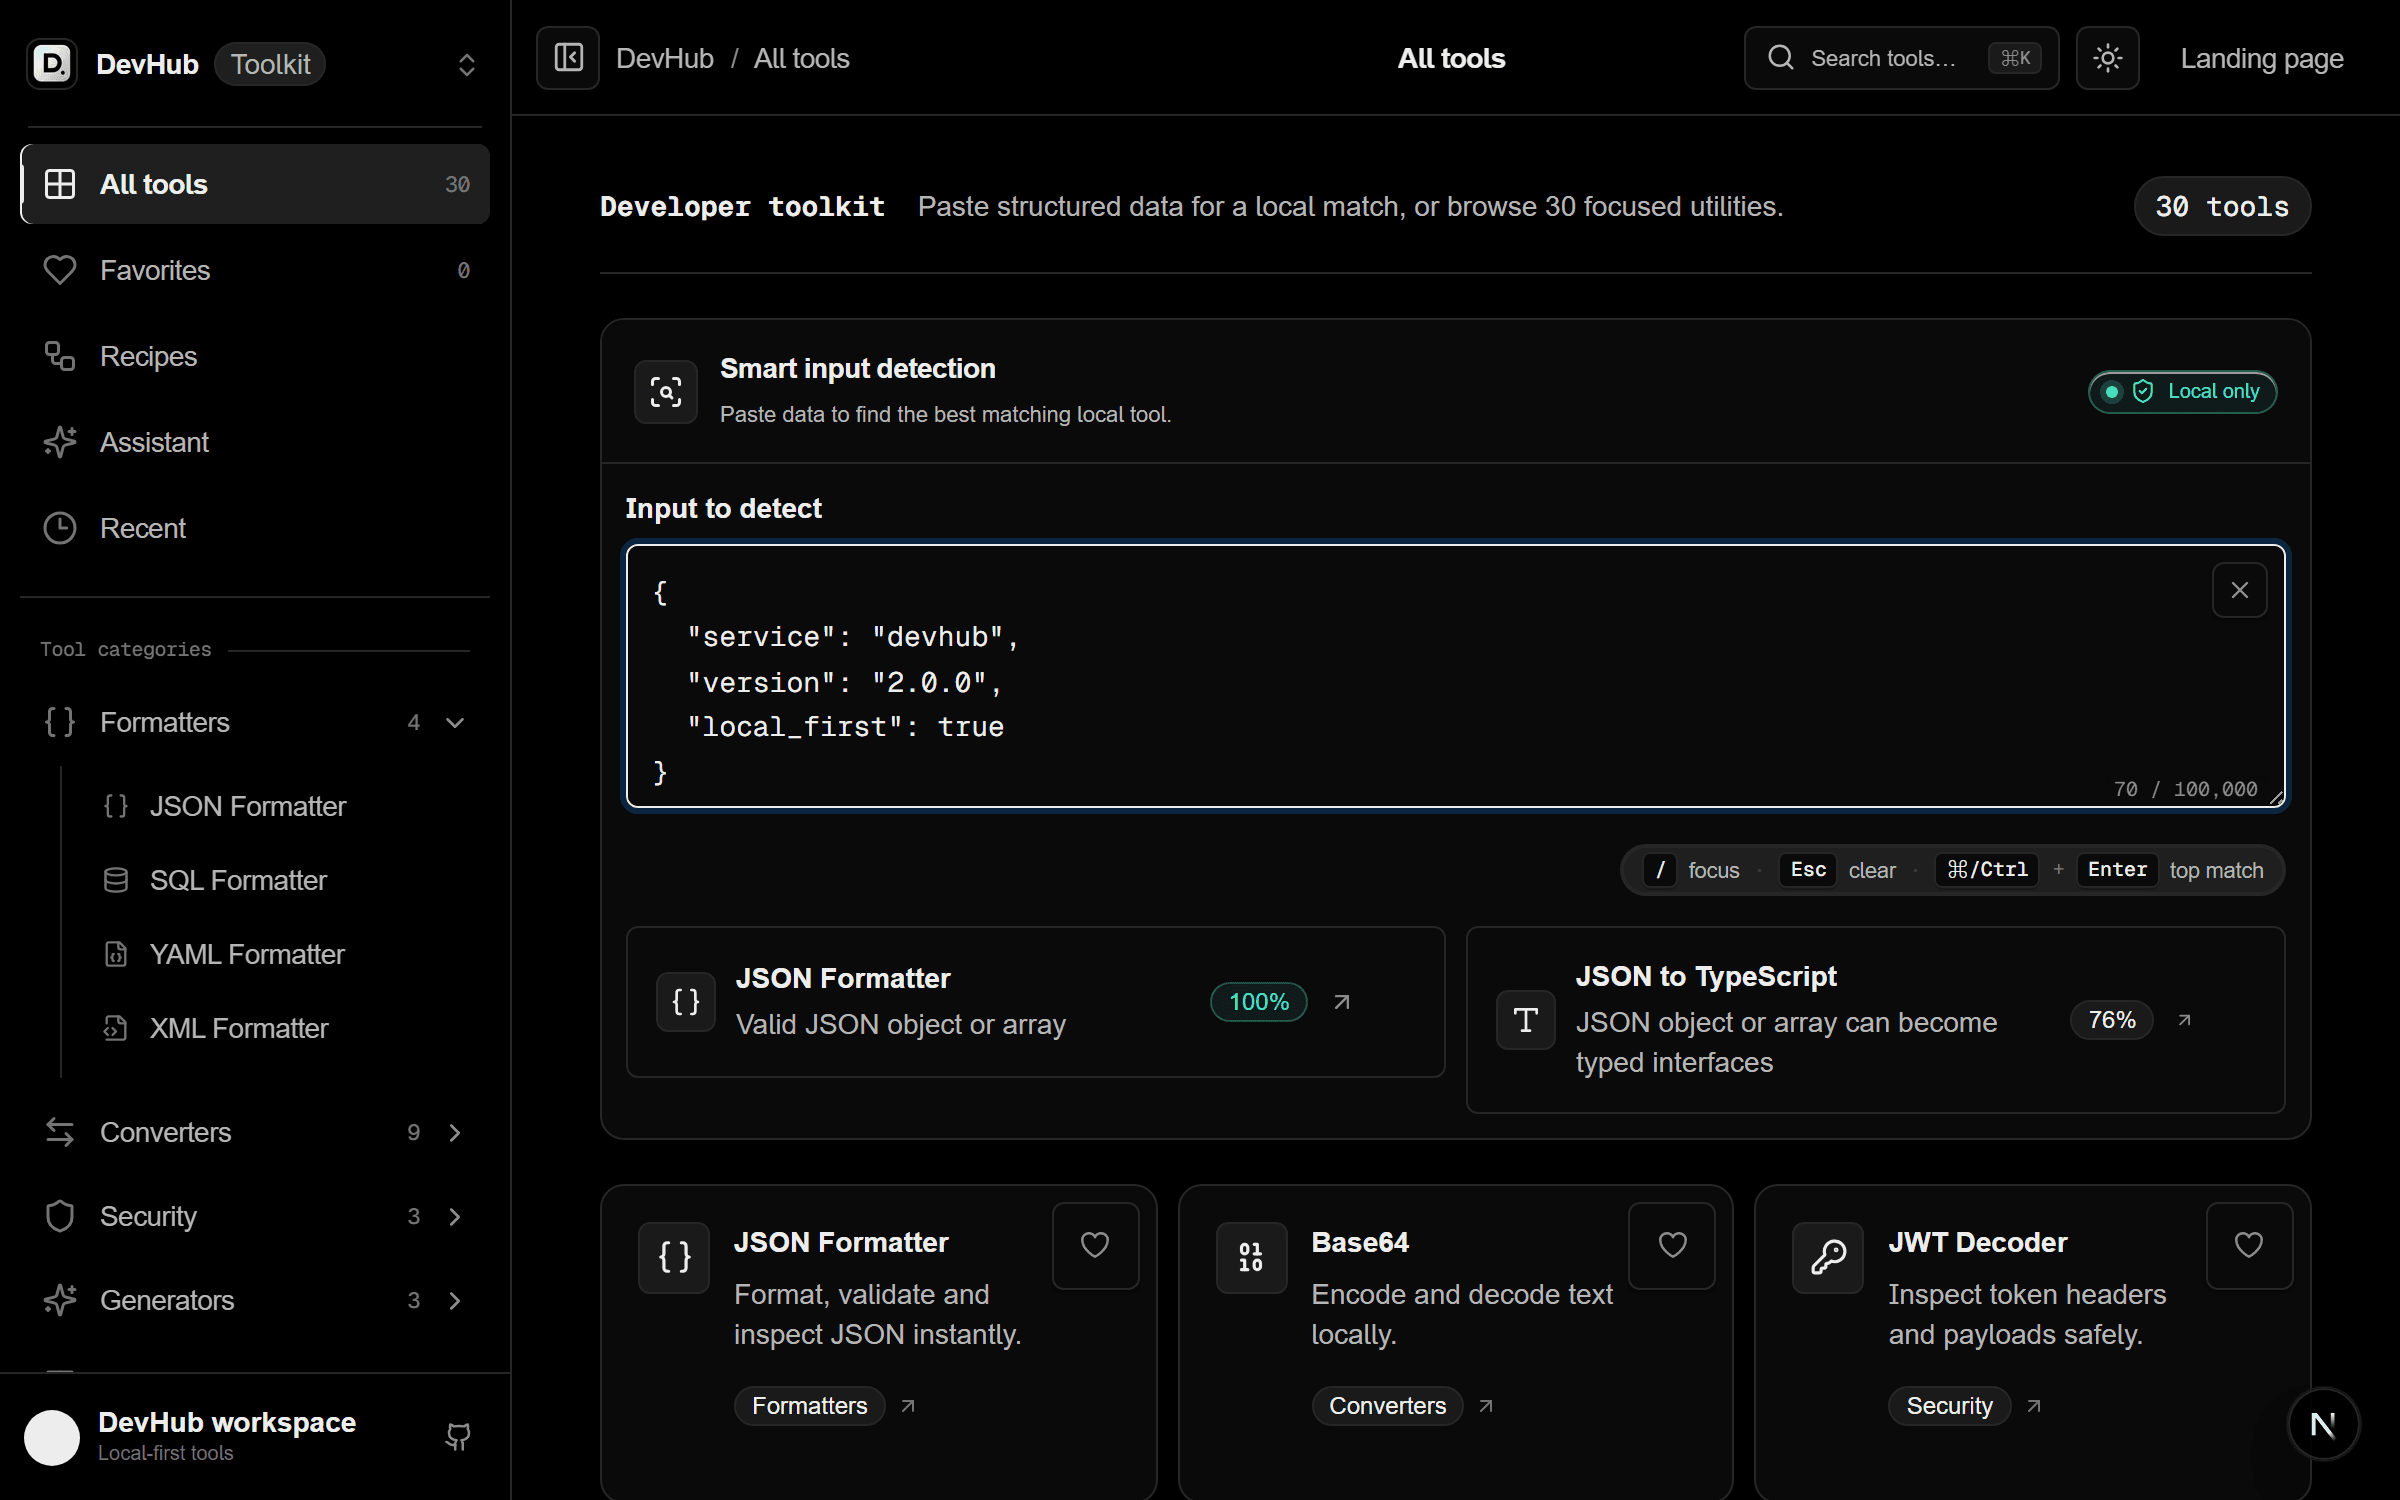Screen dimensions: 2400x1500
Task: Open the JSON Formatter tool card title
Action: [841, 1242]
